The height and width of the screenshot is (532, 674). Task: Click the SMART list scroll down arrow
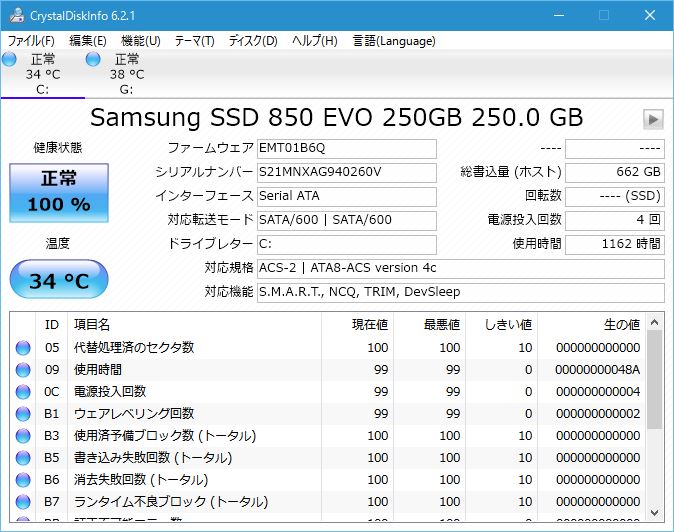[654, 513]
